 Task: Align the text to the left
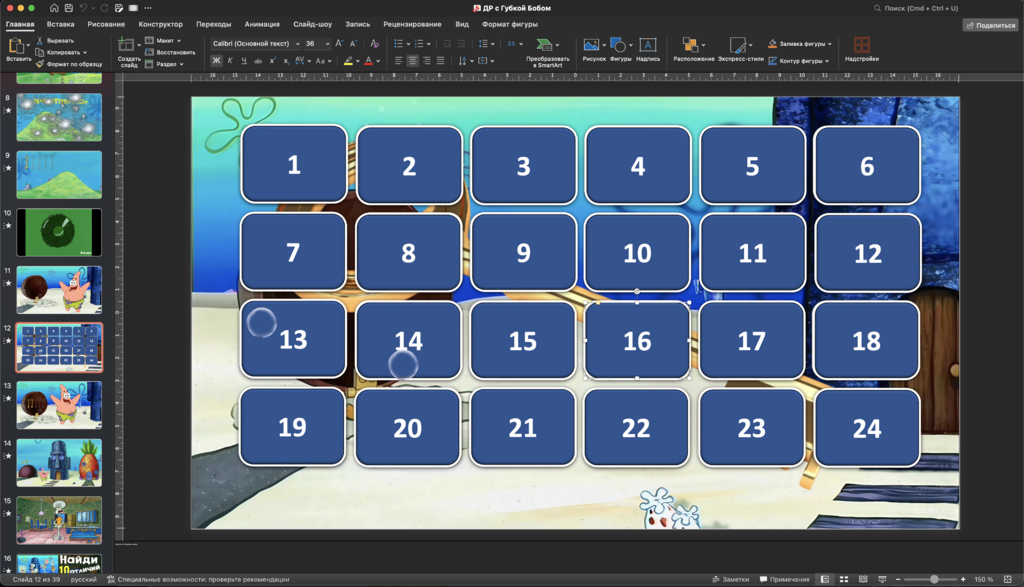point(398,61)
